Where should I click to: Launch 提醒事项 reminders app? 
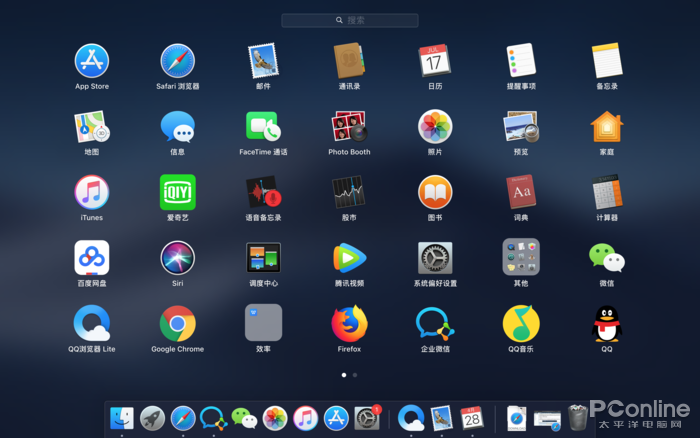tap(521, 61)
